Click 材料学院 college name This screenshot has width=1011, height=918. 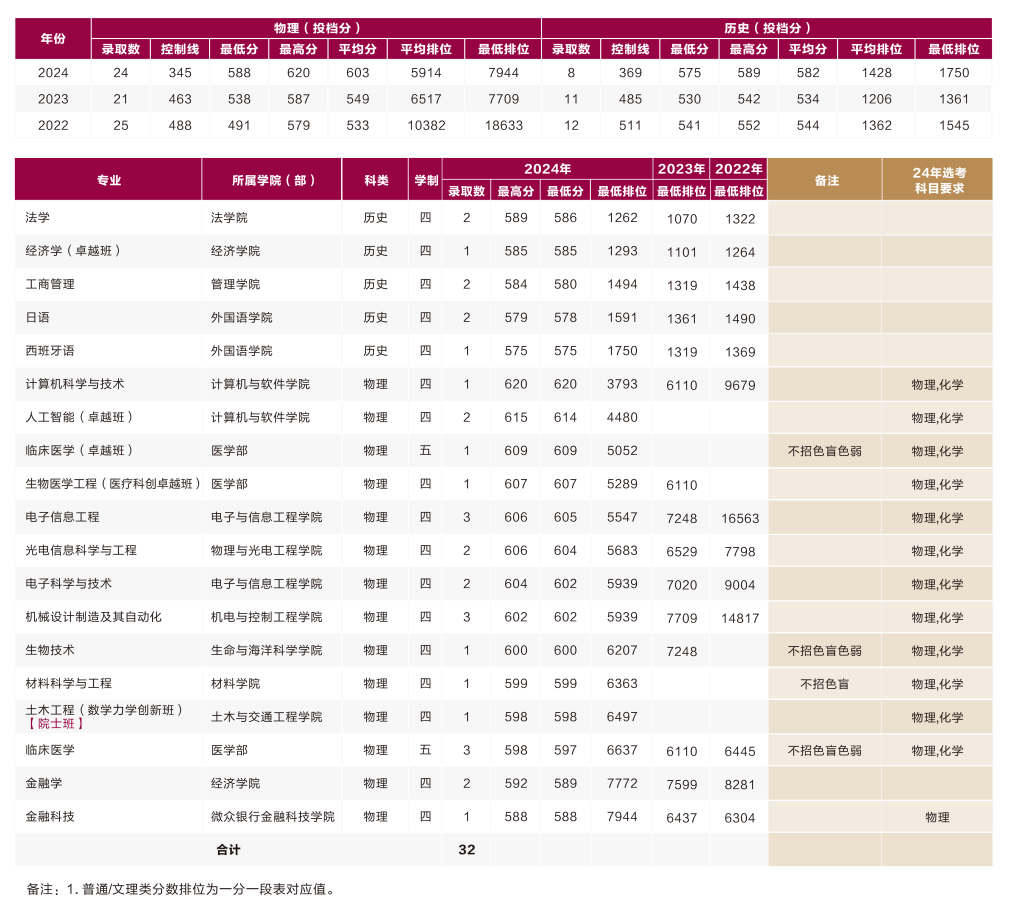click(235, 683)
